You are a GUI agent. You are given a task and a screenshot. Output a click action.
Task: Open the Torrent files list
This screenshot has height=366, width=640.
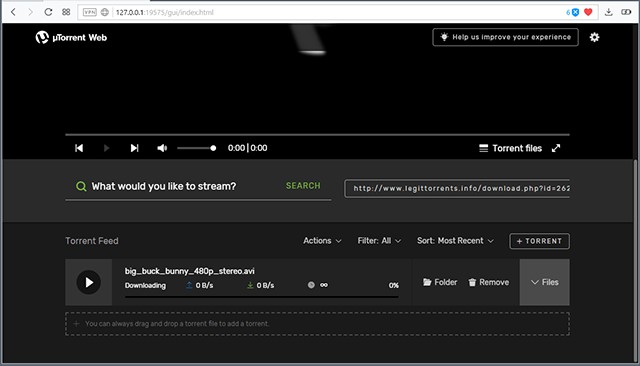(x=510, y=148)
